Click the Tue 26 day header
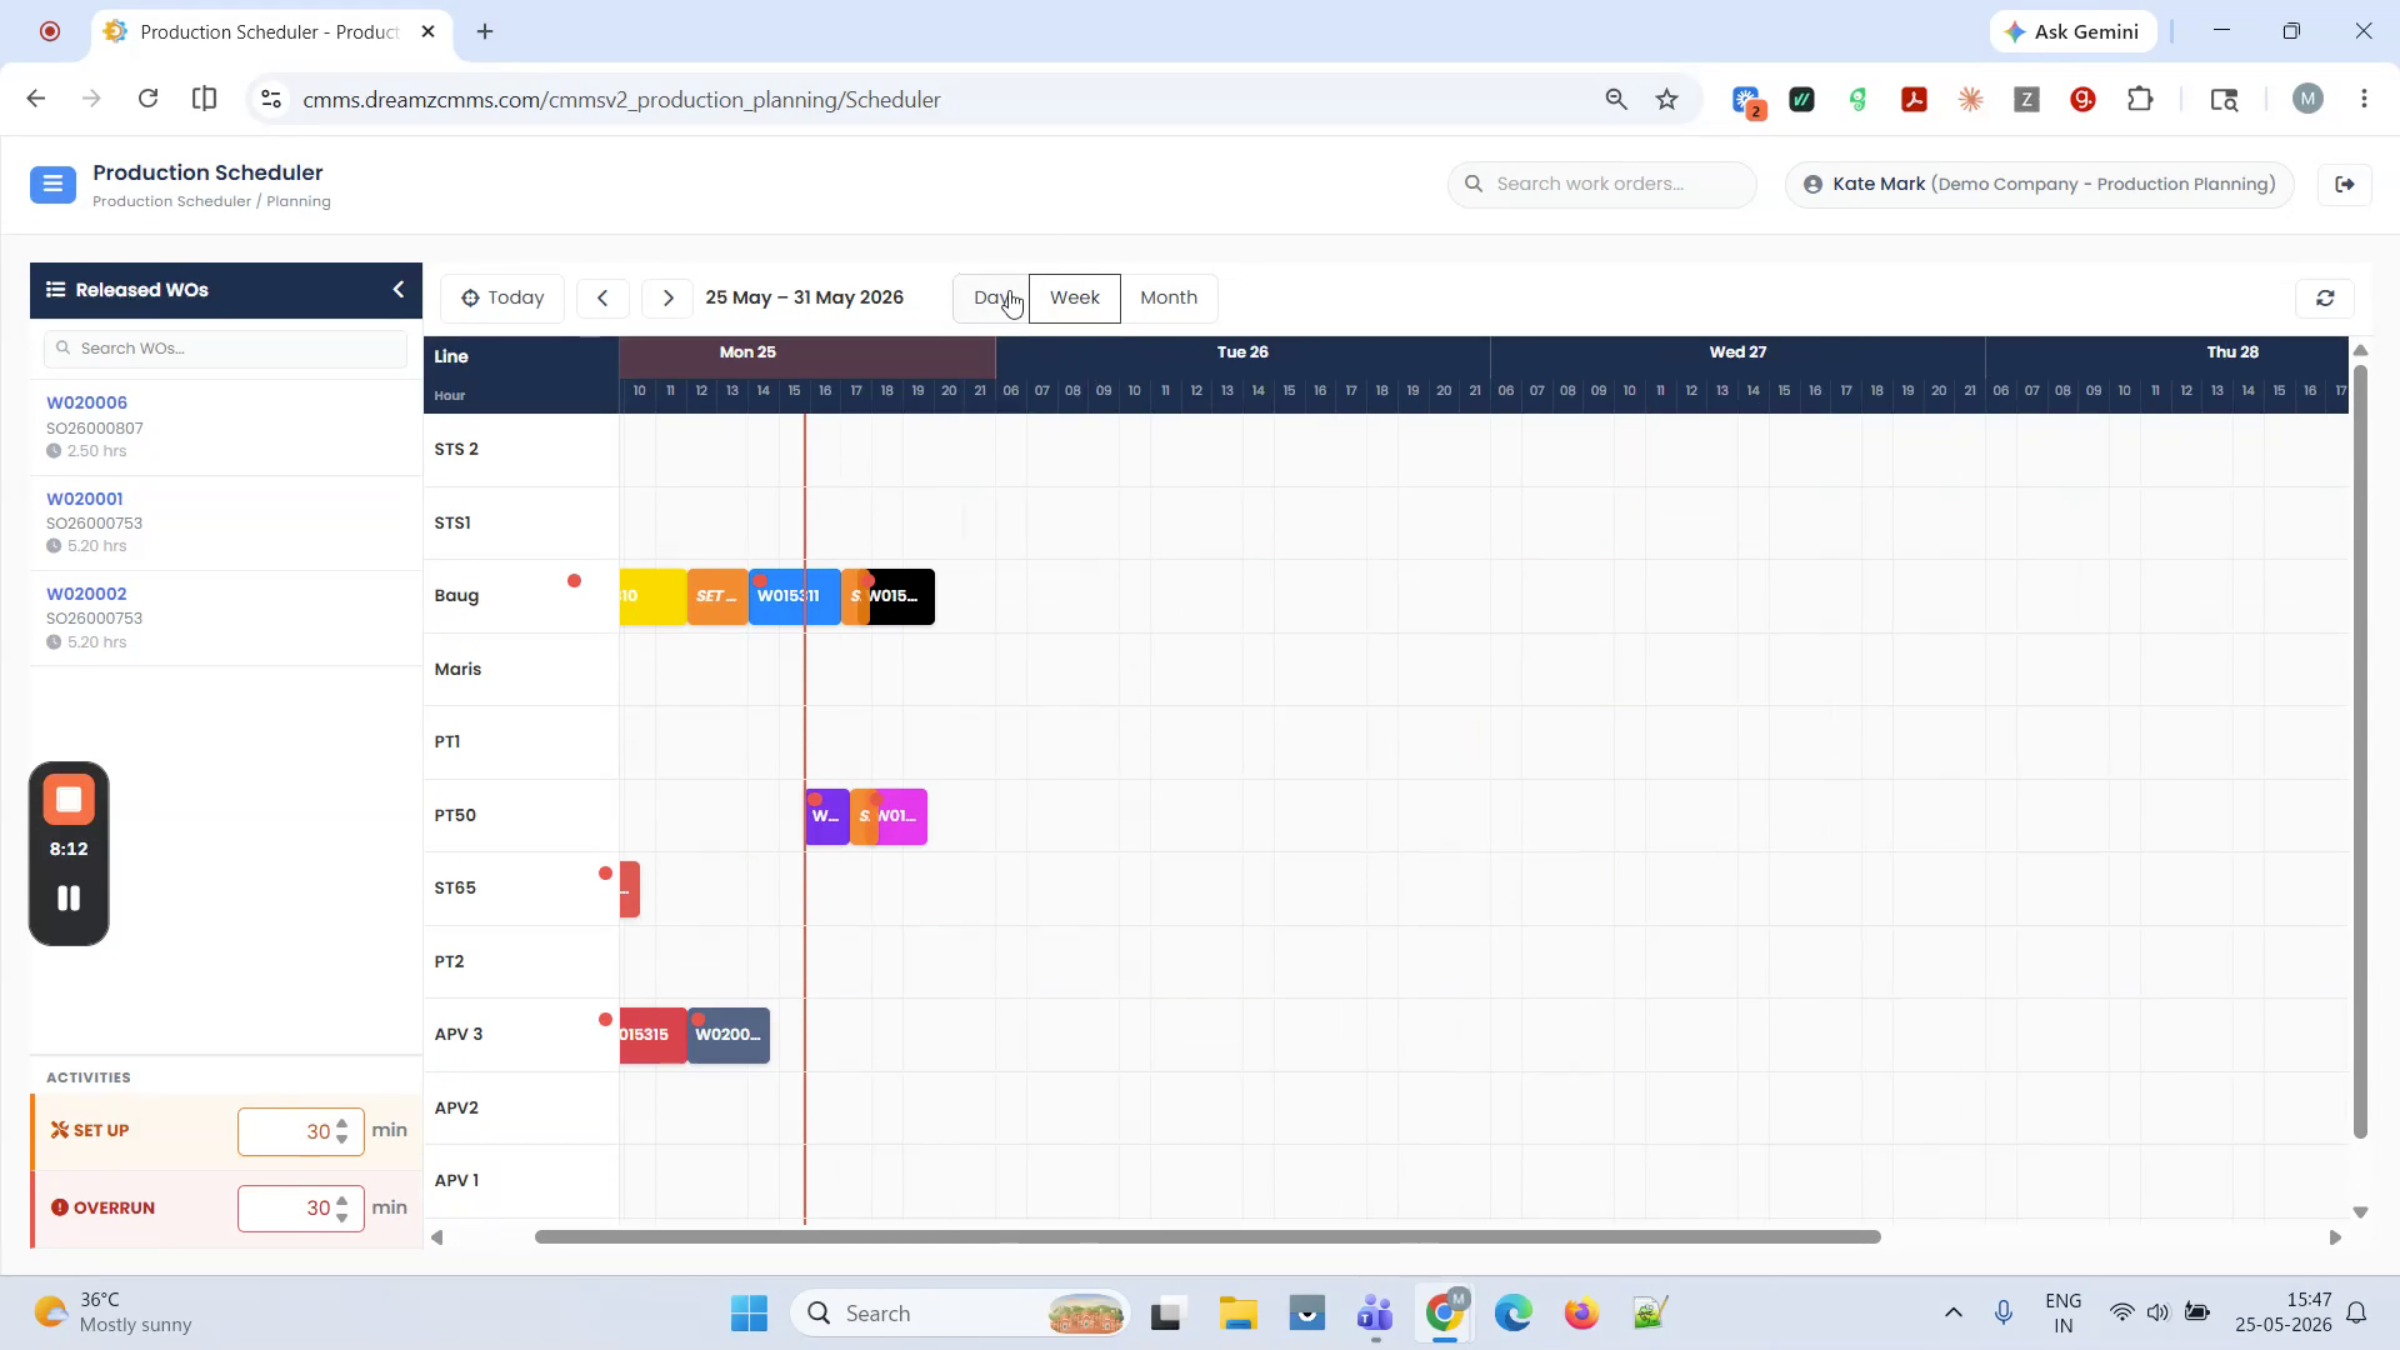Viewport: 2400px width, 1350px height. (1242, 352)
